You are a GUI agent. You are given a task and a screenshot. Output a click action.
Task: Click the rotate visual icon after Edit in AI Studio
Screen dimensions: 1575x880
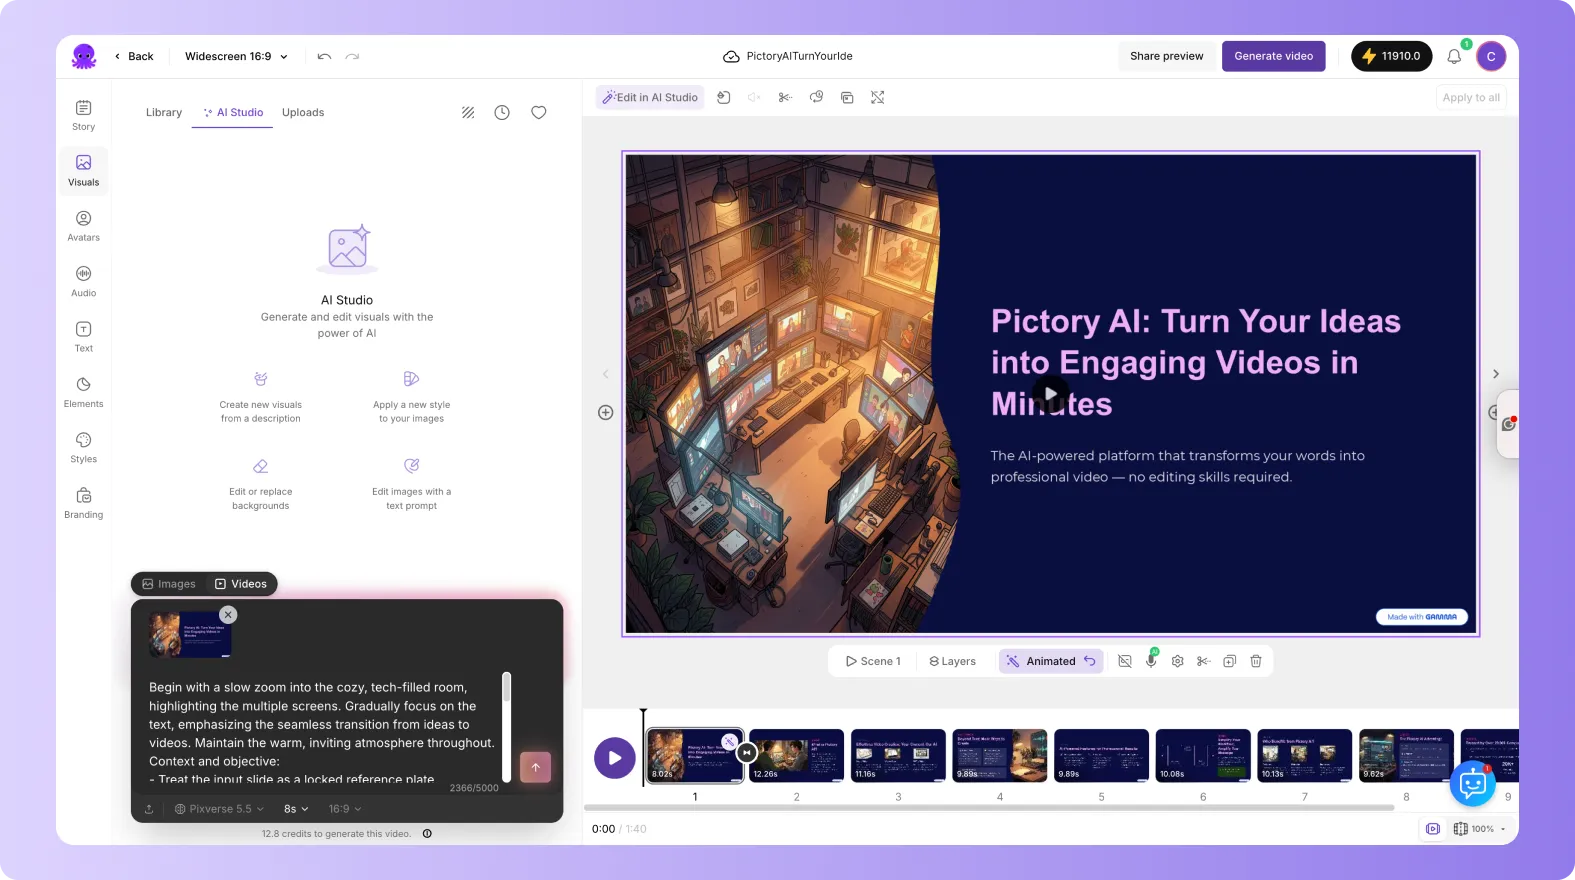(x=724, y=97)
